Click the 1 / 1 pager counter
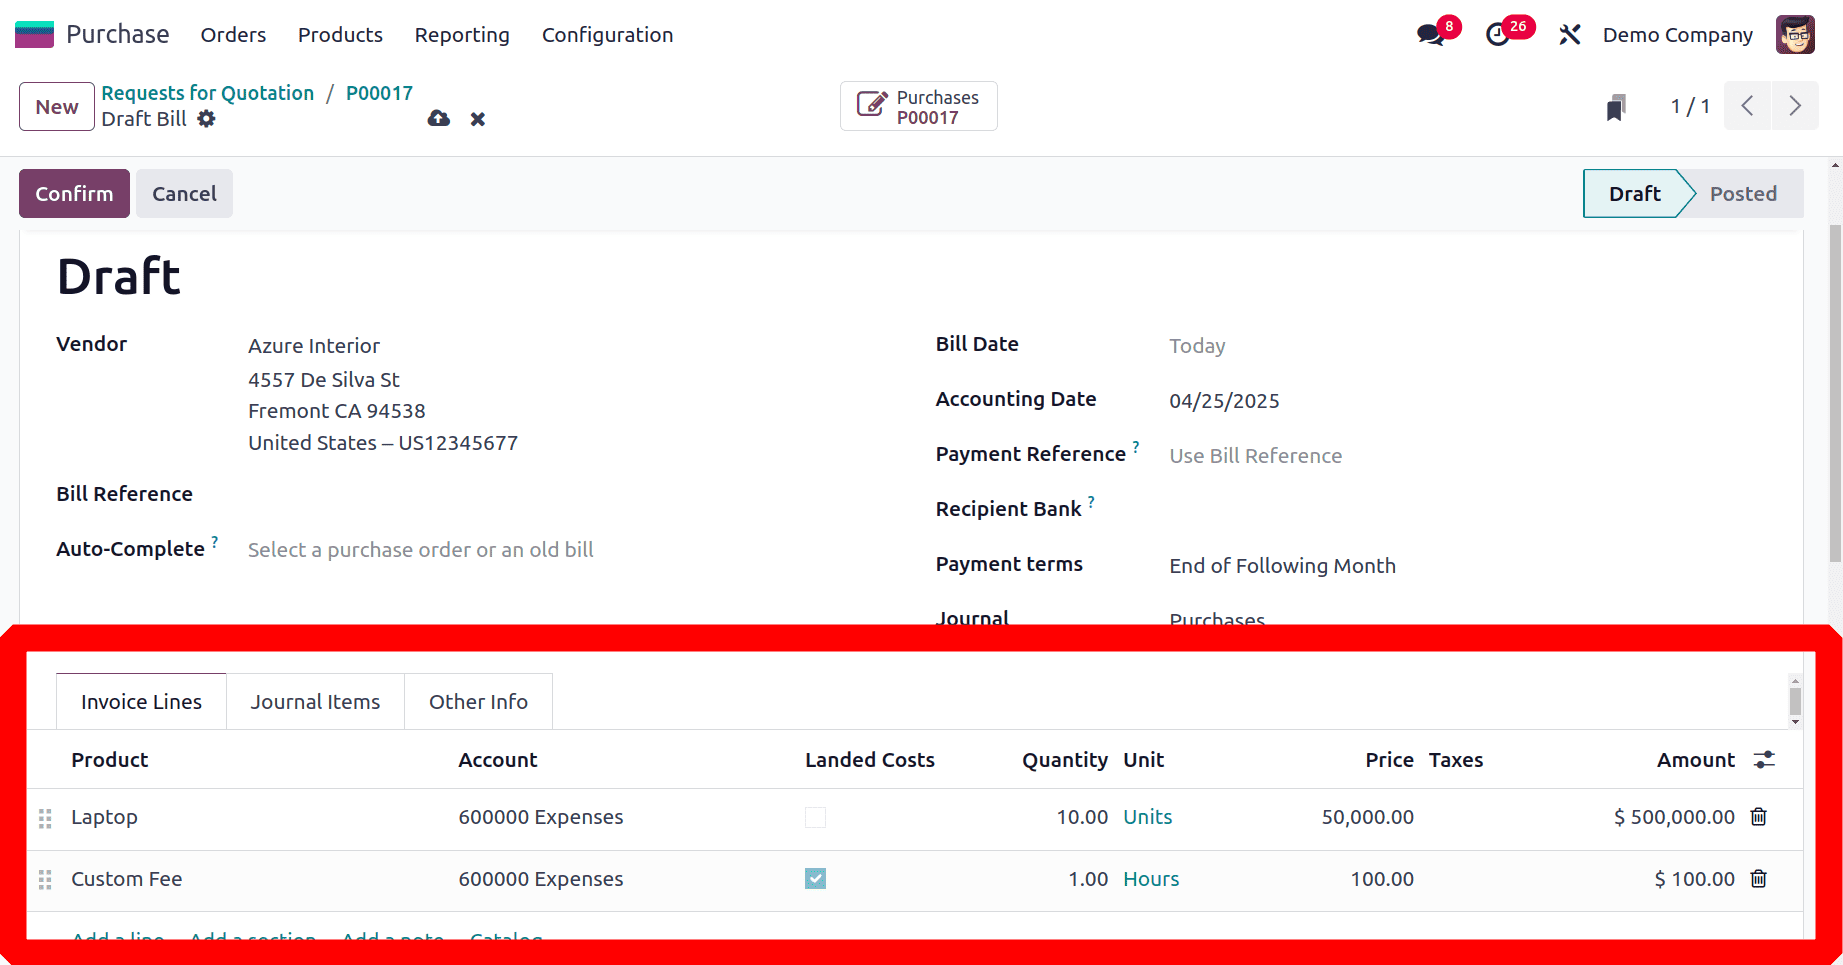The width and height of the screenshot is (1843, 965). click(1690, 106)
